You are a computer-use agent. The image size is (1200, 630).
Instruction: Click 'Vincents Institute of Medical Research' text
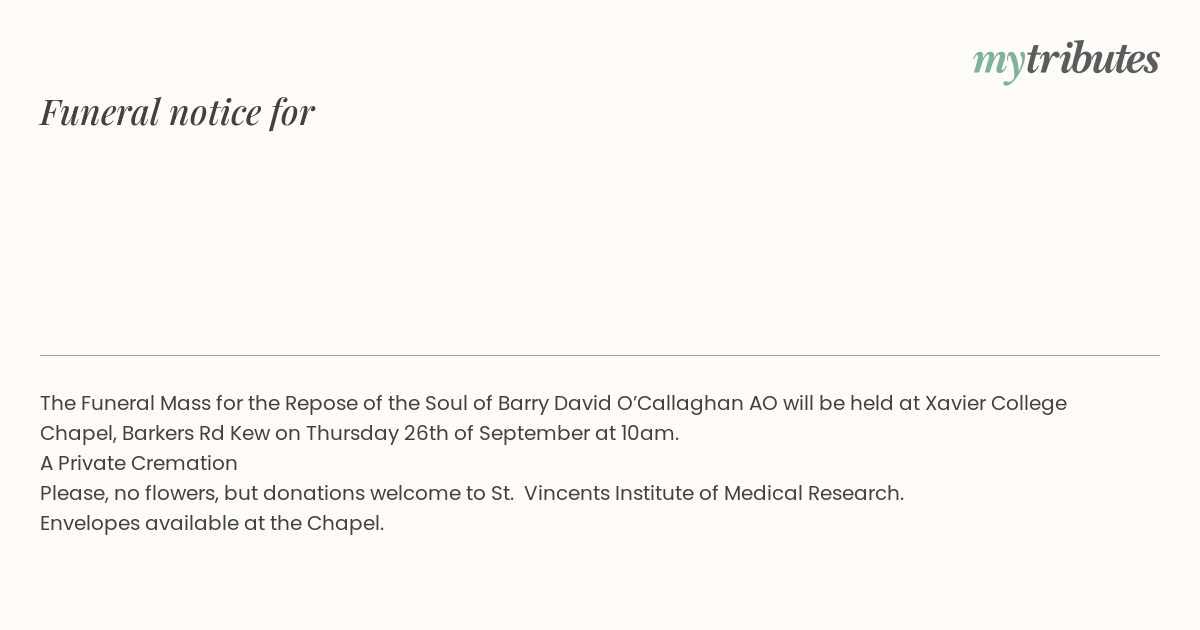coord(713,493)
